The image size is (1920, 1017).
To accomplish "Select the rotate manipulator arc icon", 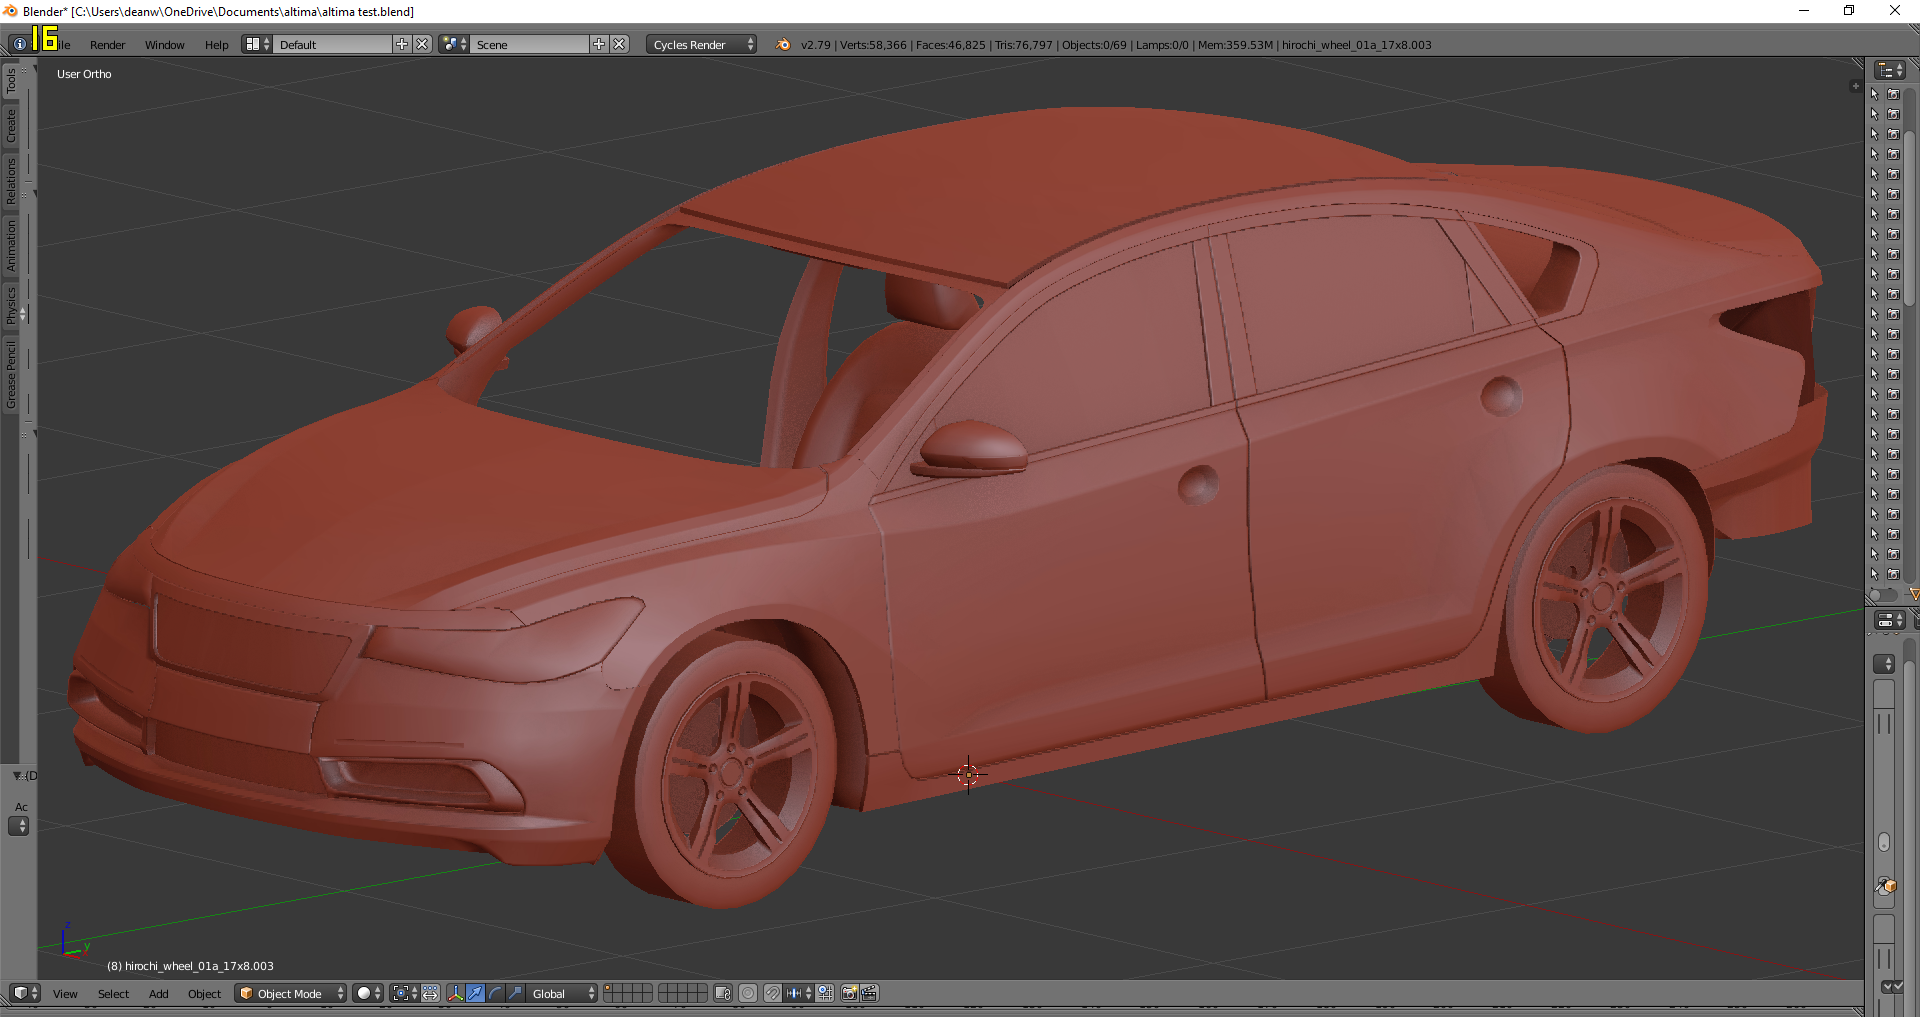I will [x=496, y=993].
